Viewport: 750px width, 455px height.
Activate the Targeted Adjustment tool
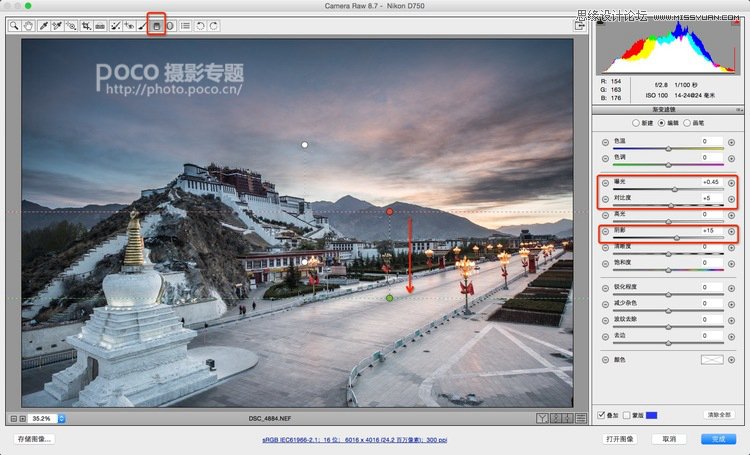[x=71, y=26]
